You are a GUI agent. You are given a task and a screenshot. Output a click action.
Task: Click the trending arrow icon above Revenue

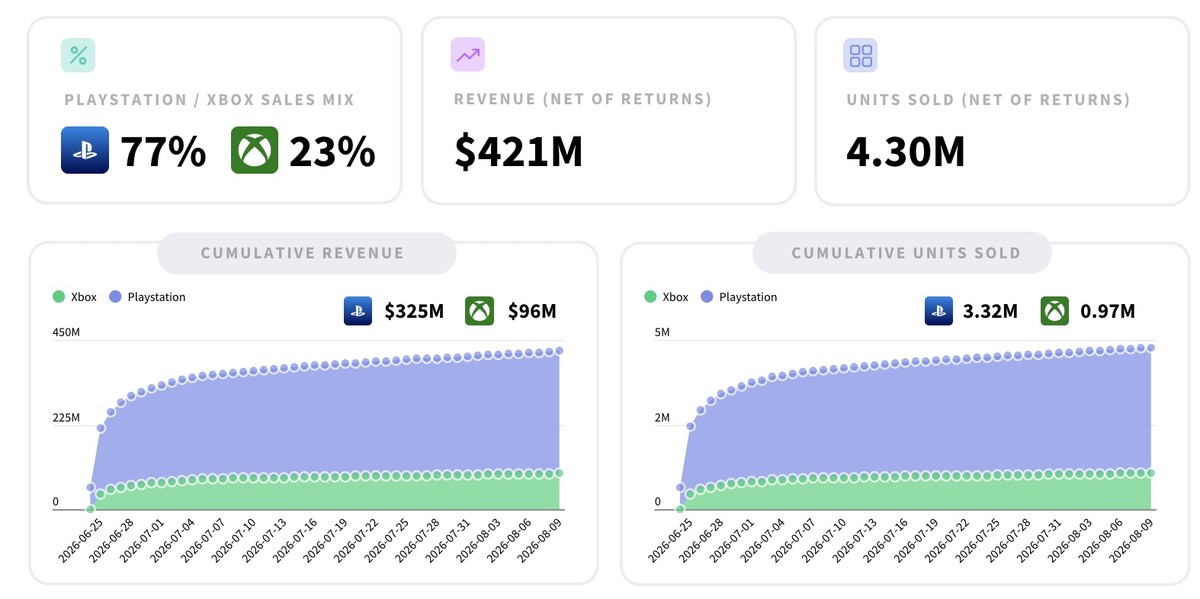point(467,55)
